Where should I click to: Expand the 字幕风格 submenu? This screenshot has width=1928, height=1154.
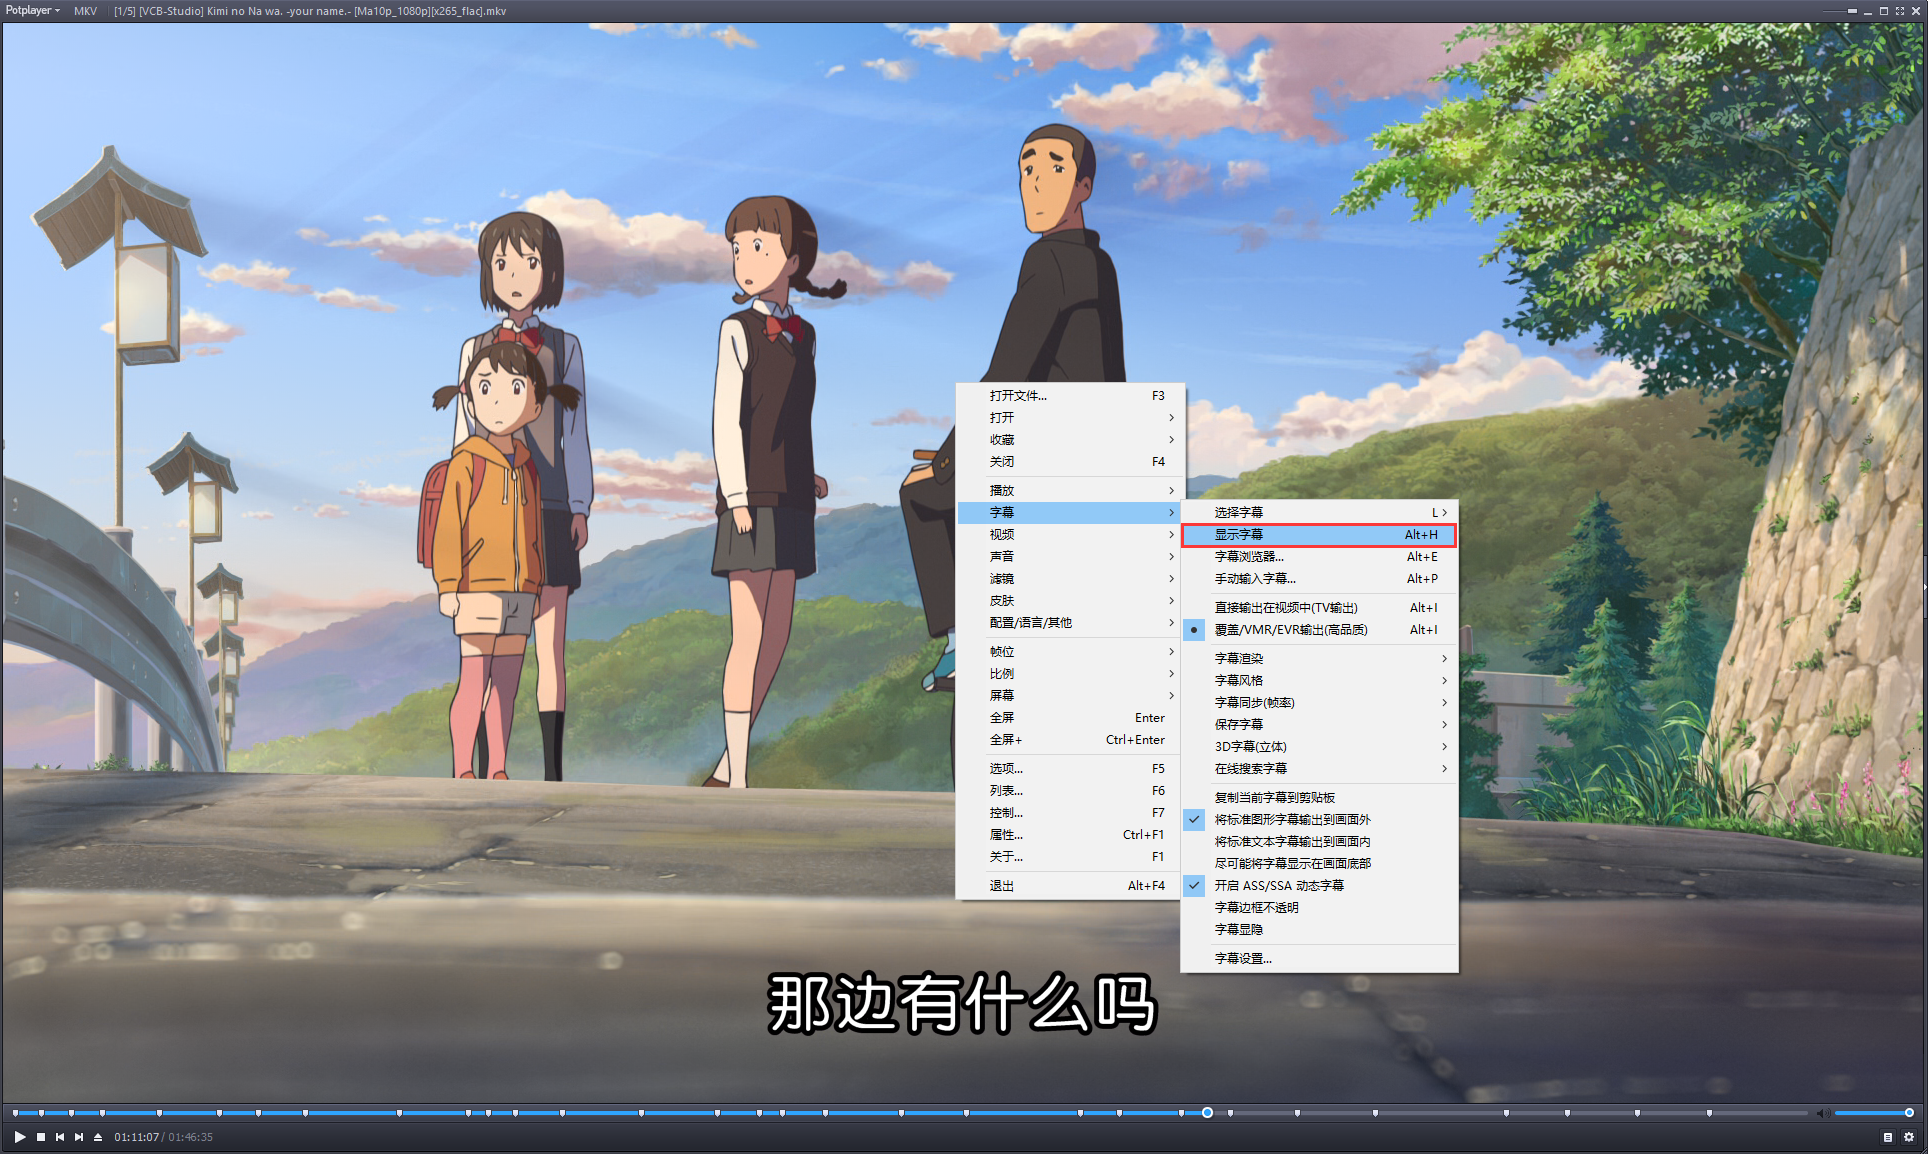[x=1240, y=680]
